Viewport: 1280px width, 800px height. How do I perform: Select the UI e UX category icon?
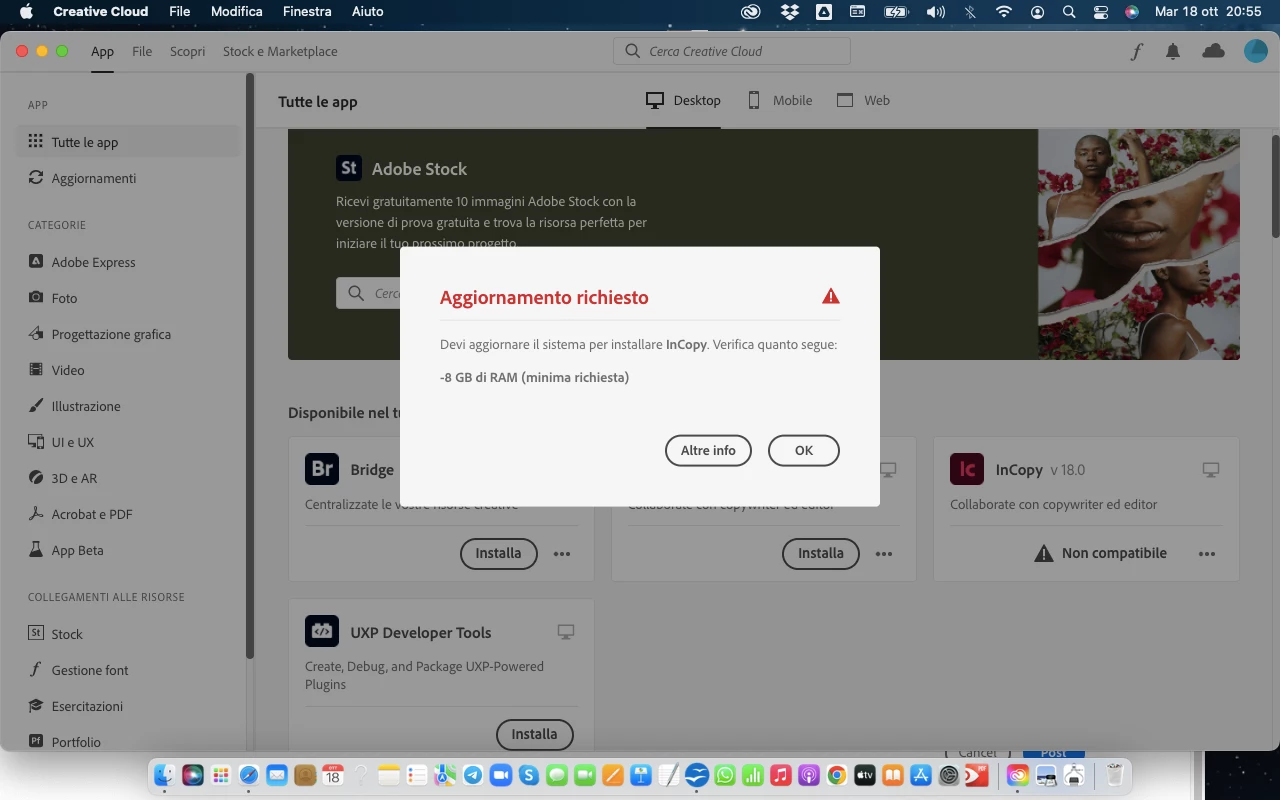36,442
